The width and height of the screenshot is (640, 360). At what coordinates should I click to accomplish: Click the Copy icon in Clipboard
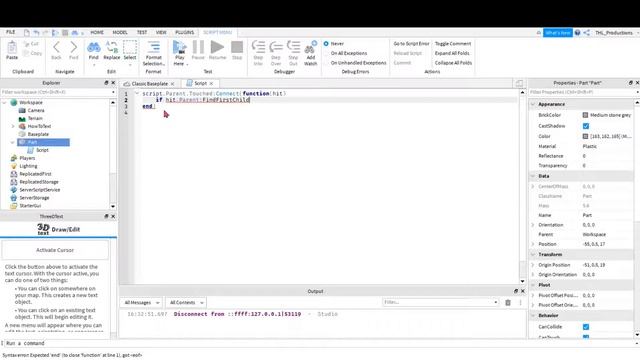click(x=27, y=53)
